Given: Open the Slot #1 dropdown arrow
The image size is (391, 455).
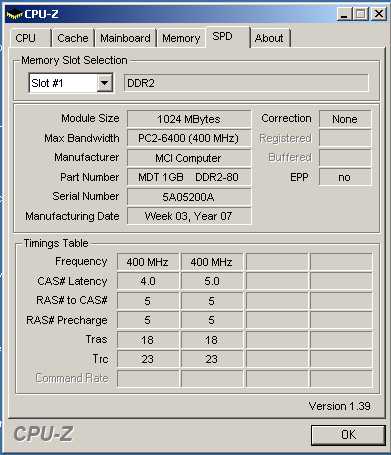Looking at the screenshot, I should pos(104,83).
